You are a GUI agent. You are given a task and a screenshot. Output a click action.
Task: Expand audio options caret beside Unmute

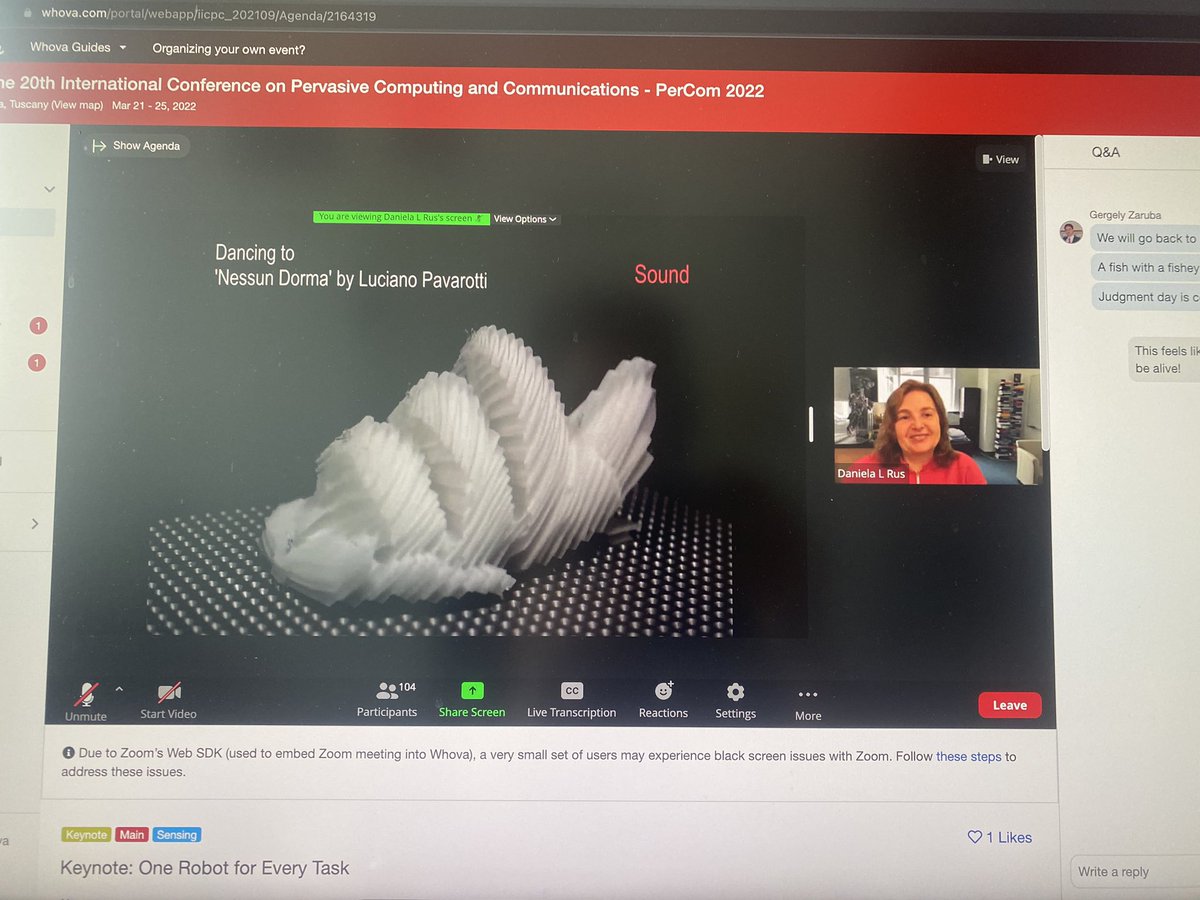point(119,689)
